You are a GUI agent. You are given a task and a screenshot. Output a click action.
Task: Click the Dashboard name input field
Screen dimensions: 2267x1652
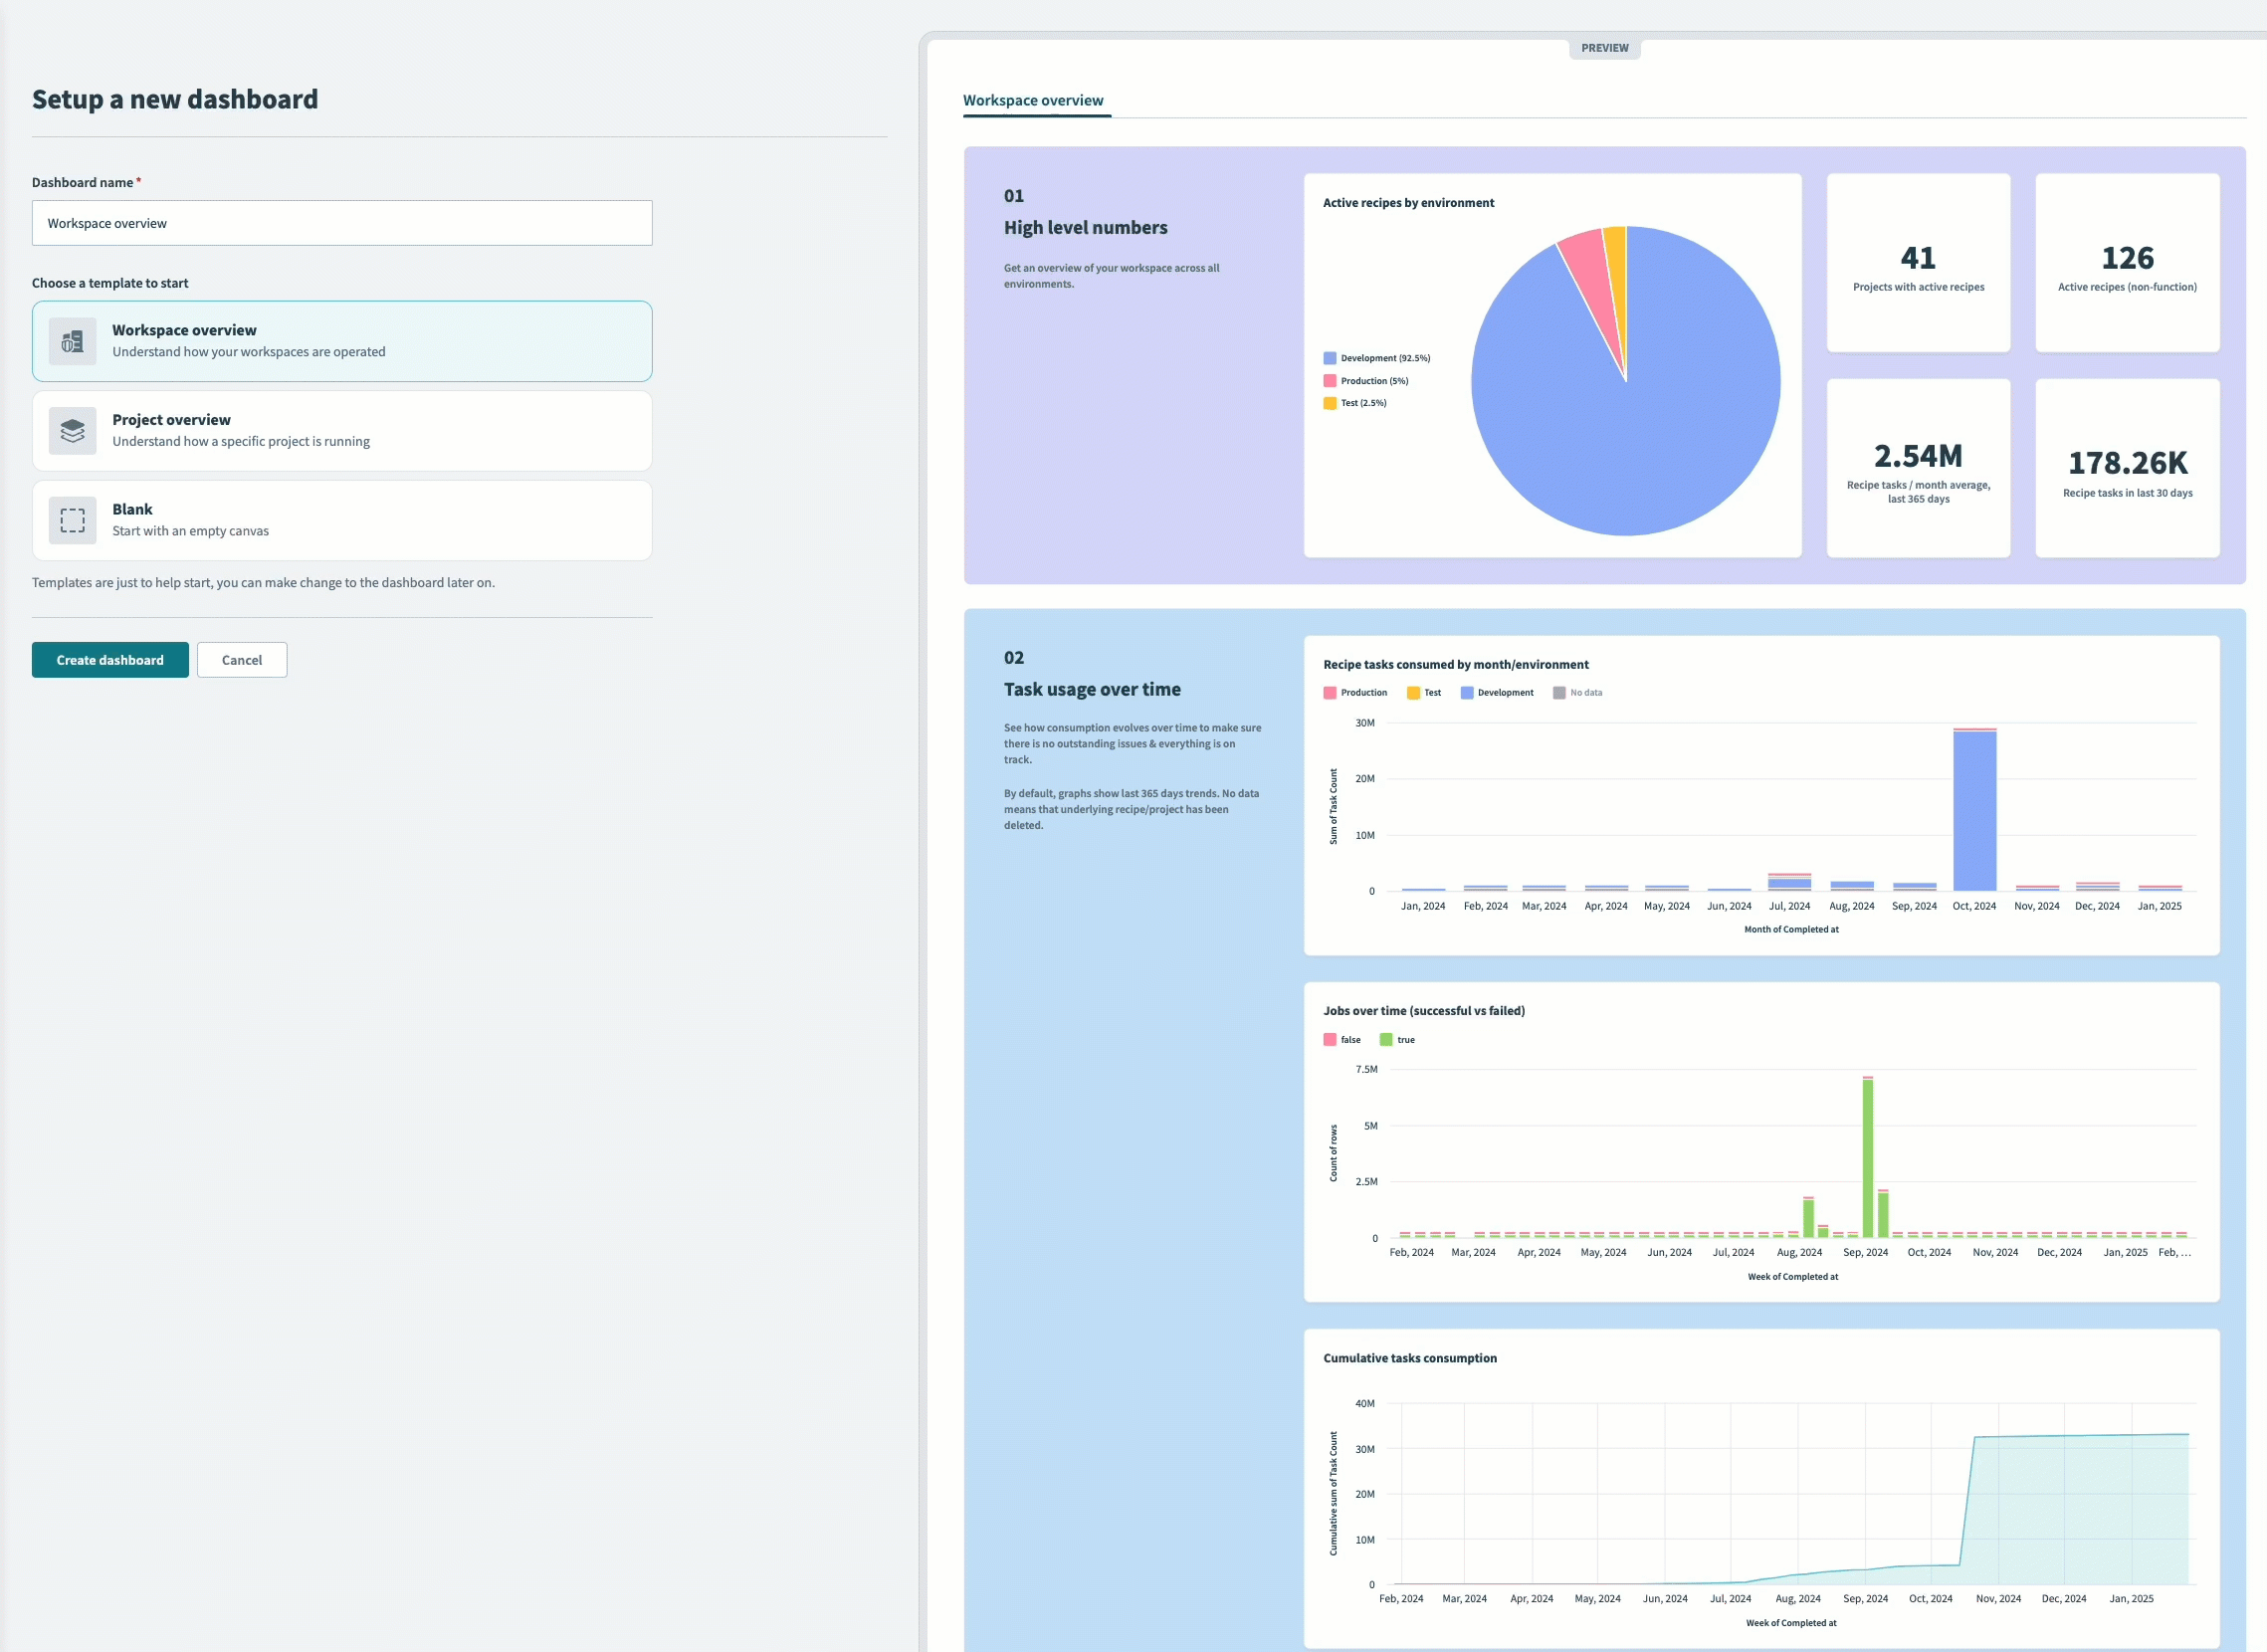click(x=341, y=222)
